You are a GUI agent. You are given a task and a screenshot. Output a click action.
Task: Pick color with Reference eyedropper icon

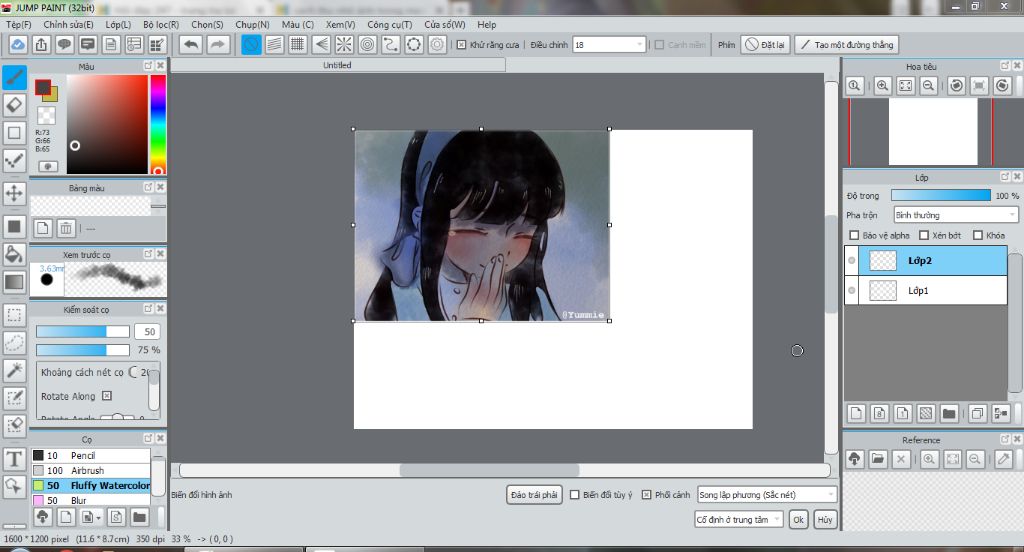[x=1004, y=459]
